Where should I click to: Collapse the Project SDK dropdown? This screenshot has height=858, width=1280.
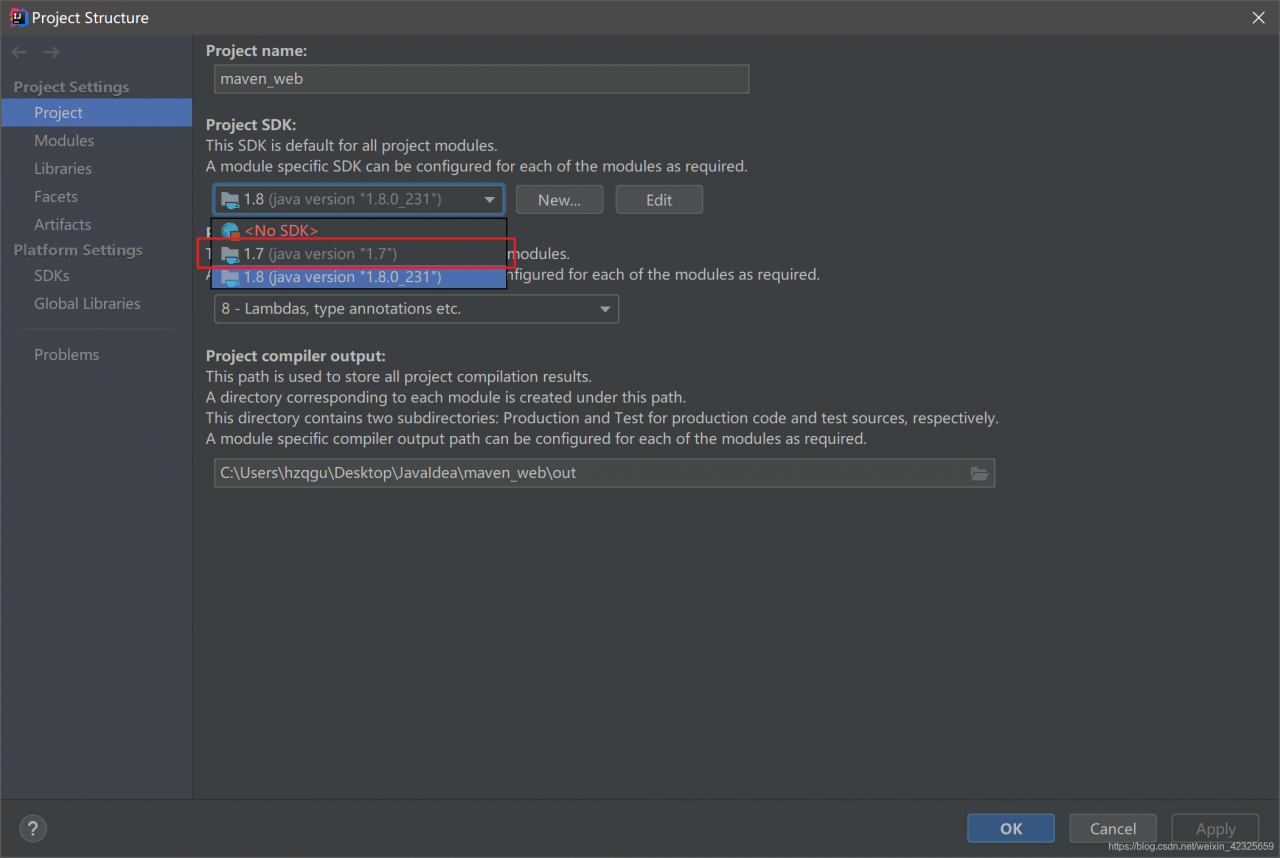489,200
